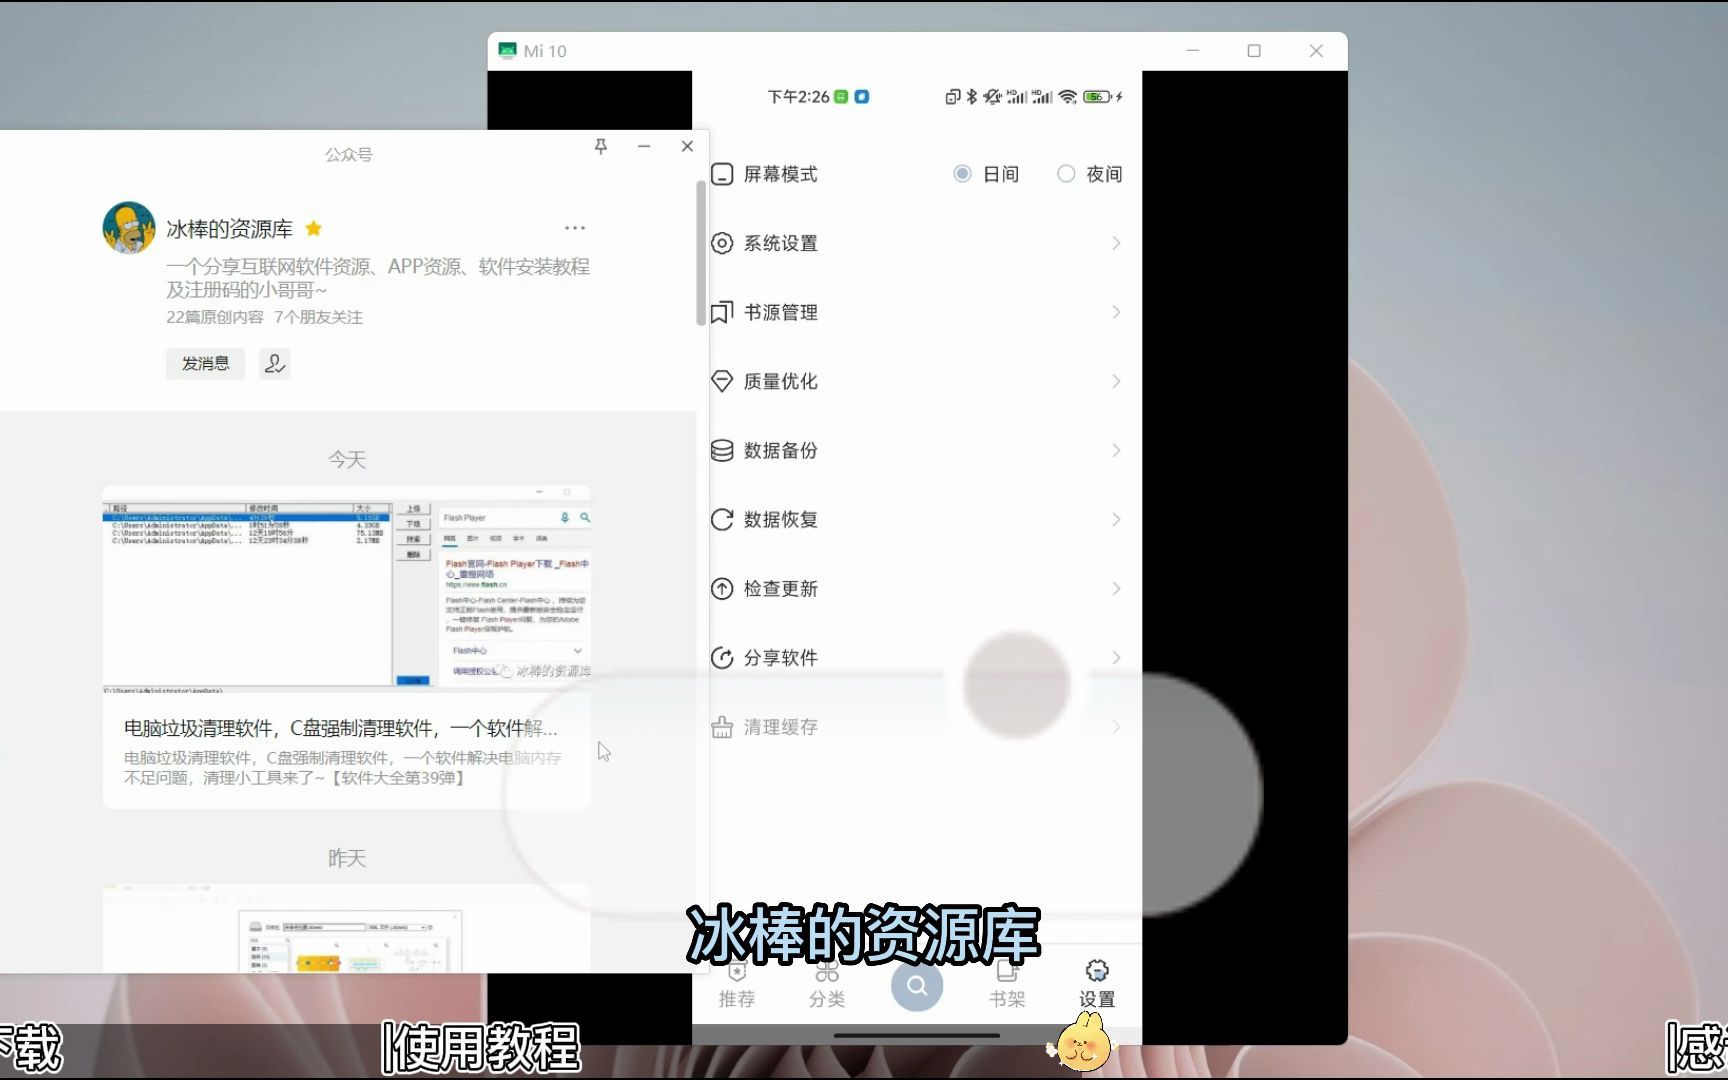The height and width of the screenshot is (1080, 1728).
Task: Click the 质量优化 diamond icon
Action: point(722,381)
